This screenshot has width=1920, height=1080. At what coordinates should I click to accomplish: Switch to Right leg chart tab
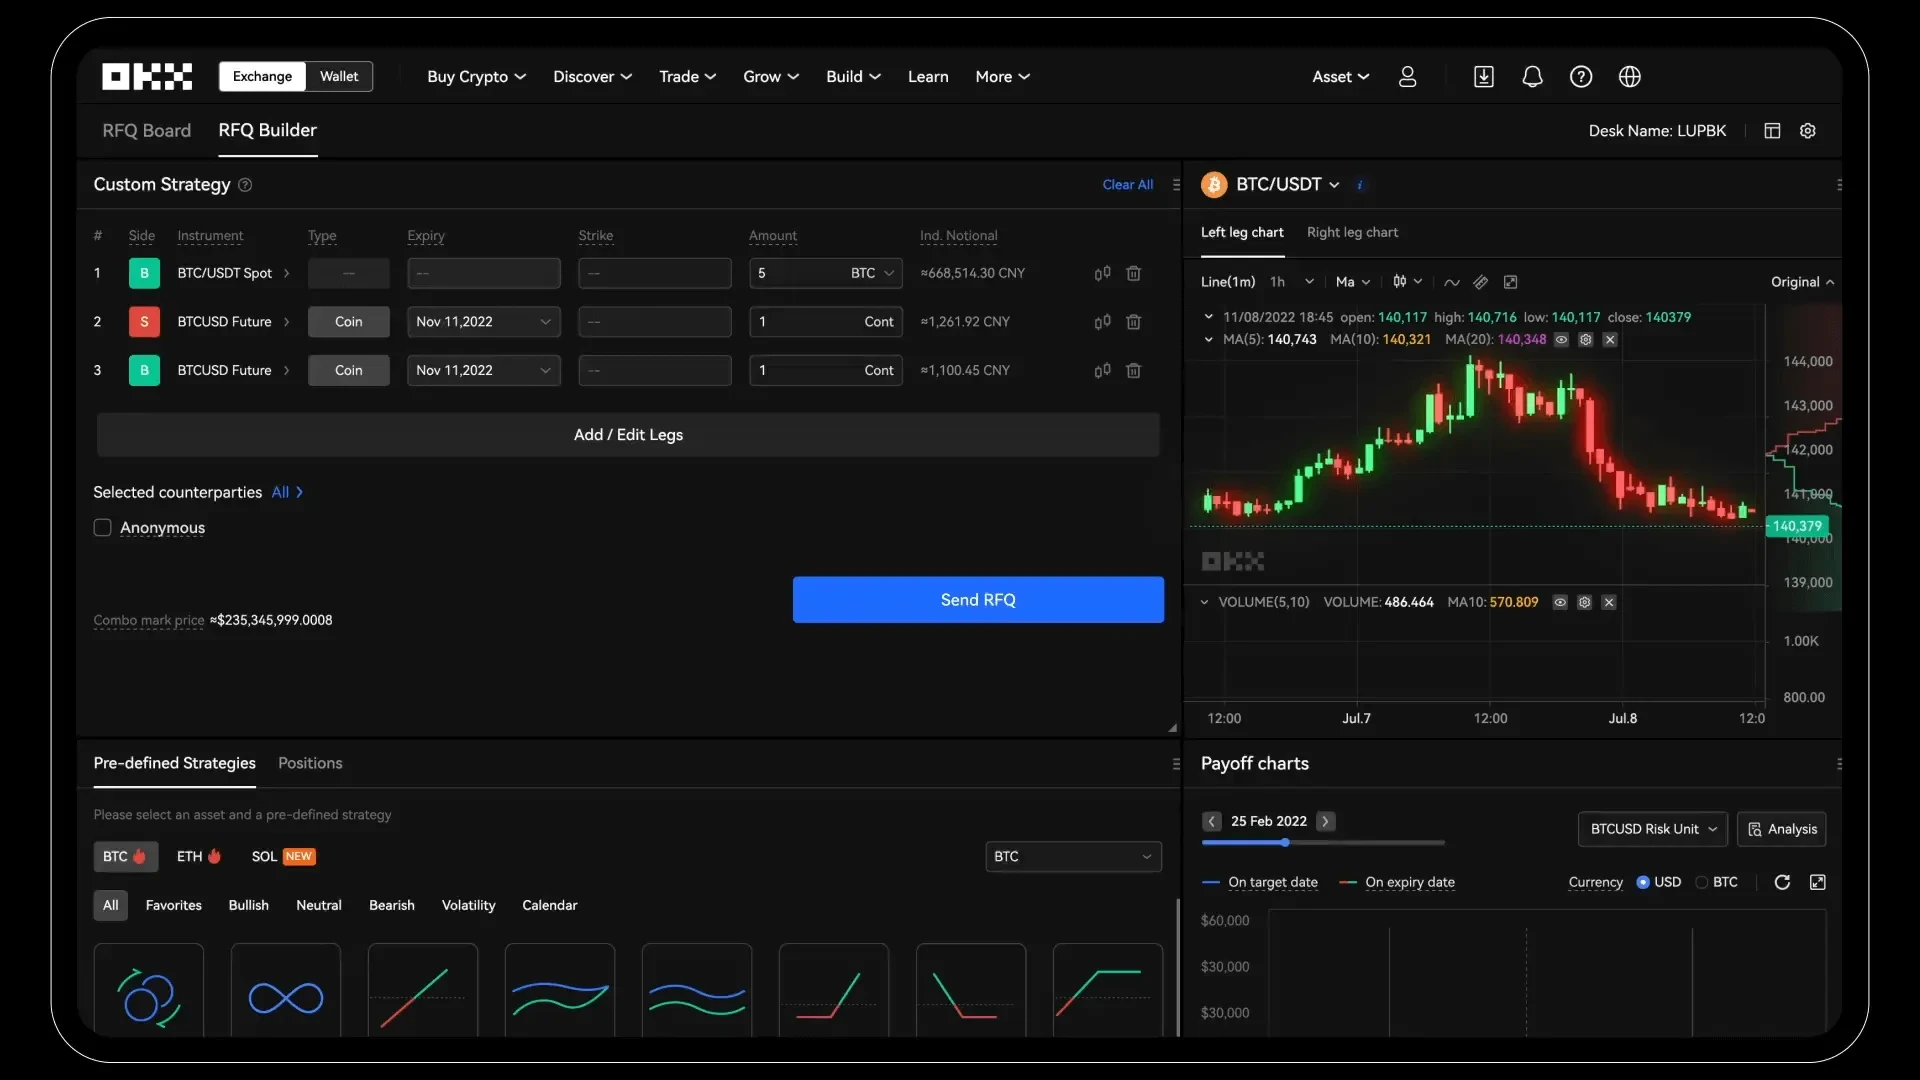pos(1352,232)
